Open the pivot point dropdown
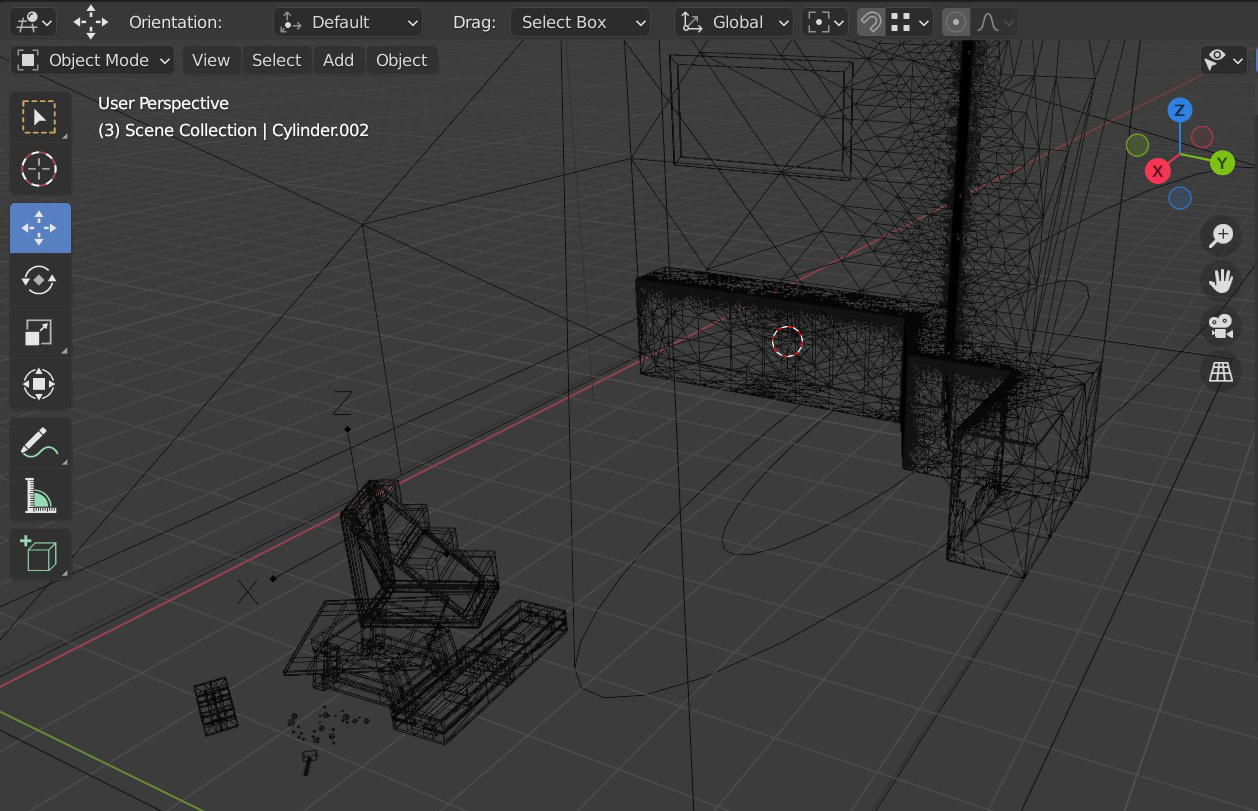This screenshot has height=811, width=1258. [x=825, y=22]
